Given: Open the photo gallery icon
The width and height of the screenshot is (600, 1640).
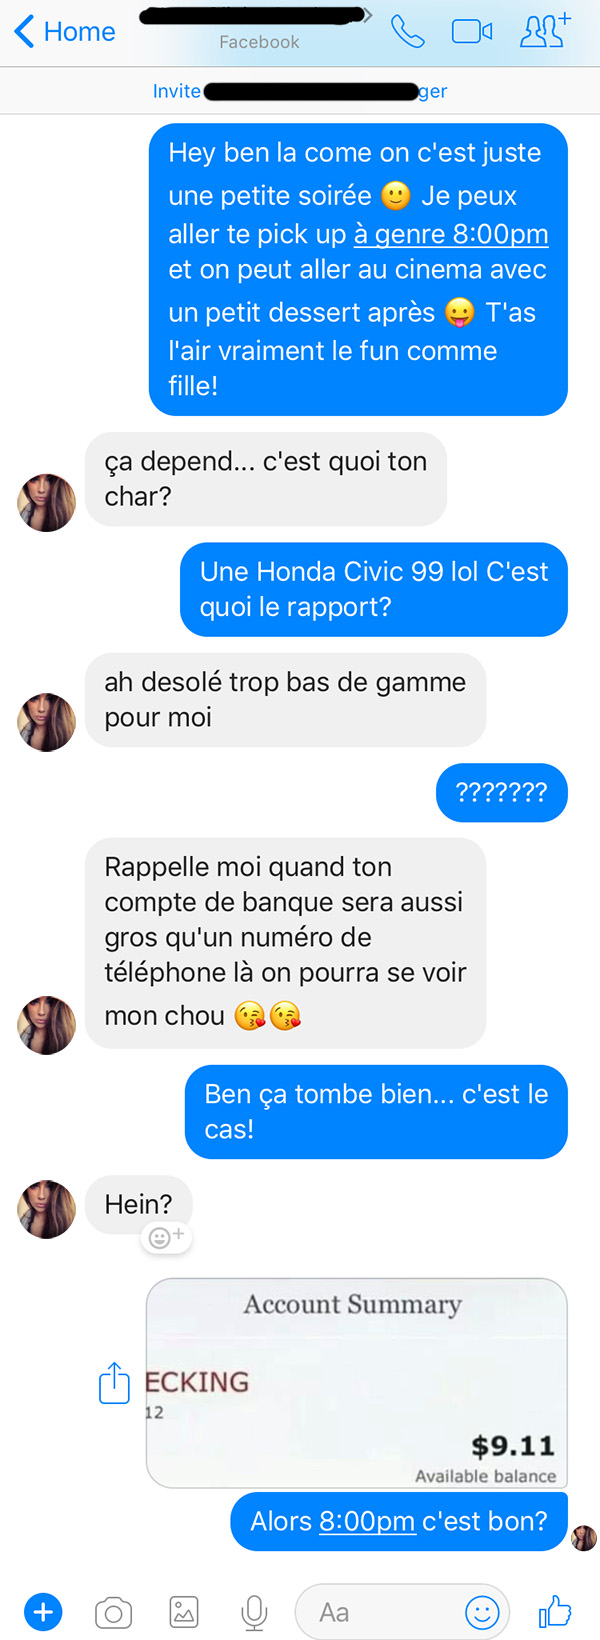Looking at the screenshot, I should [x=184, y=1612].
